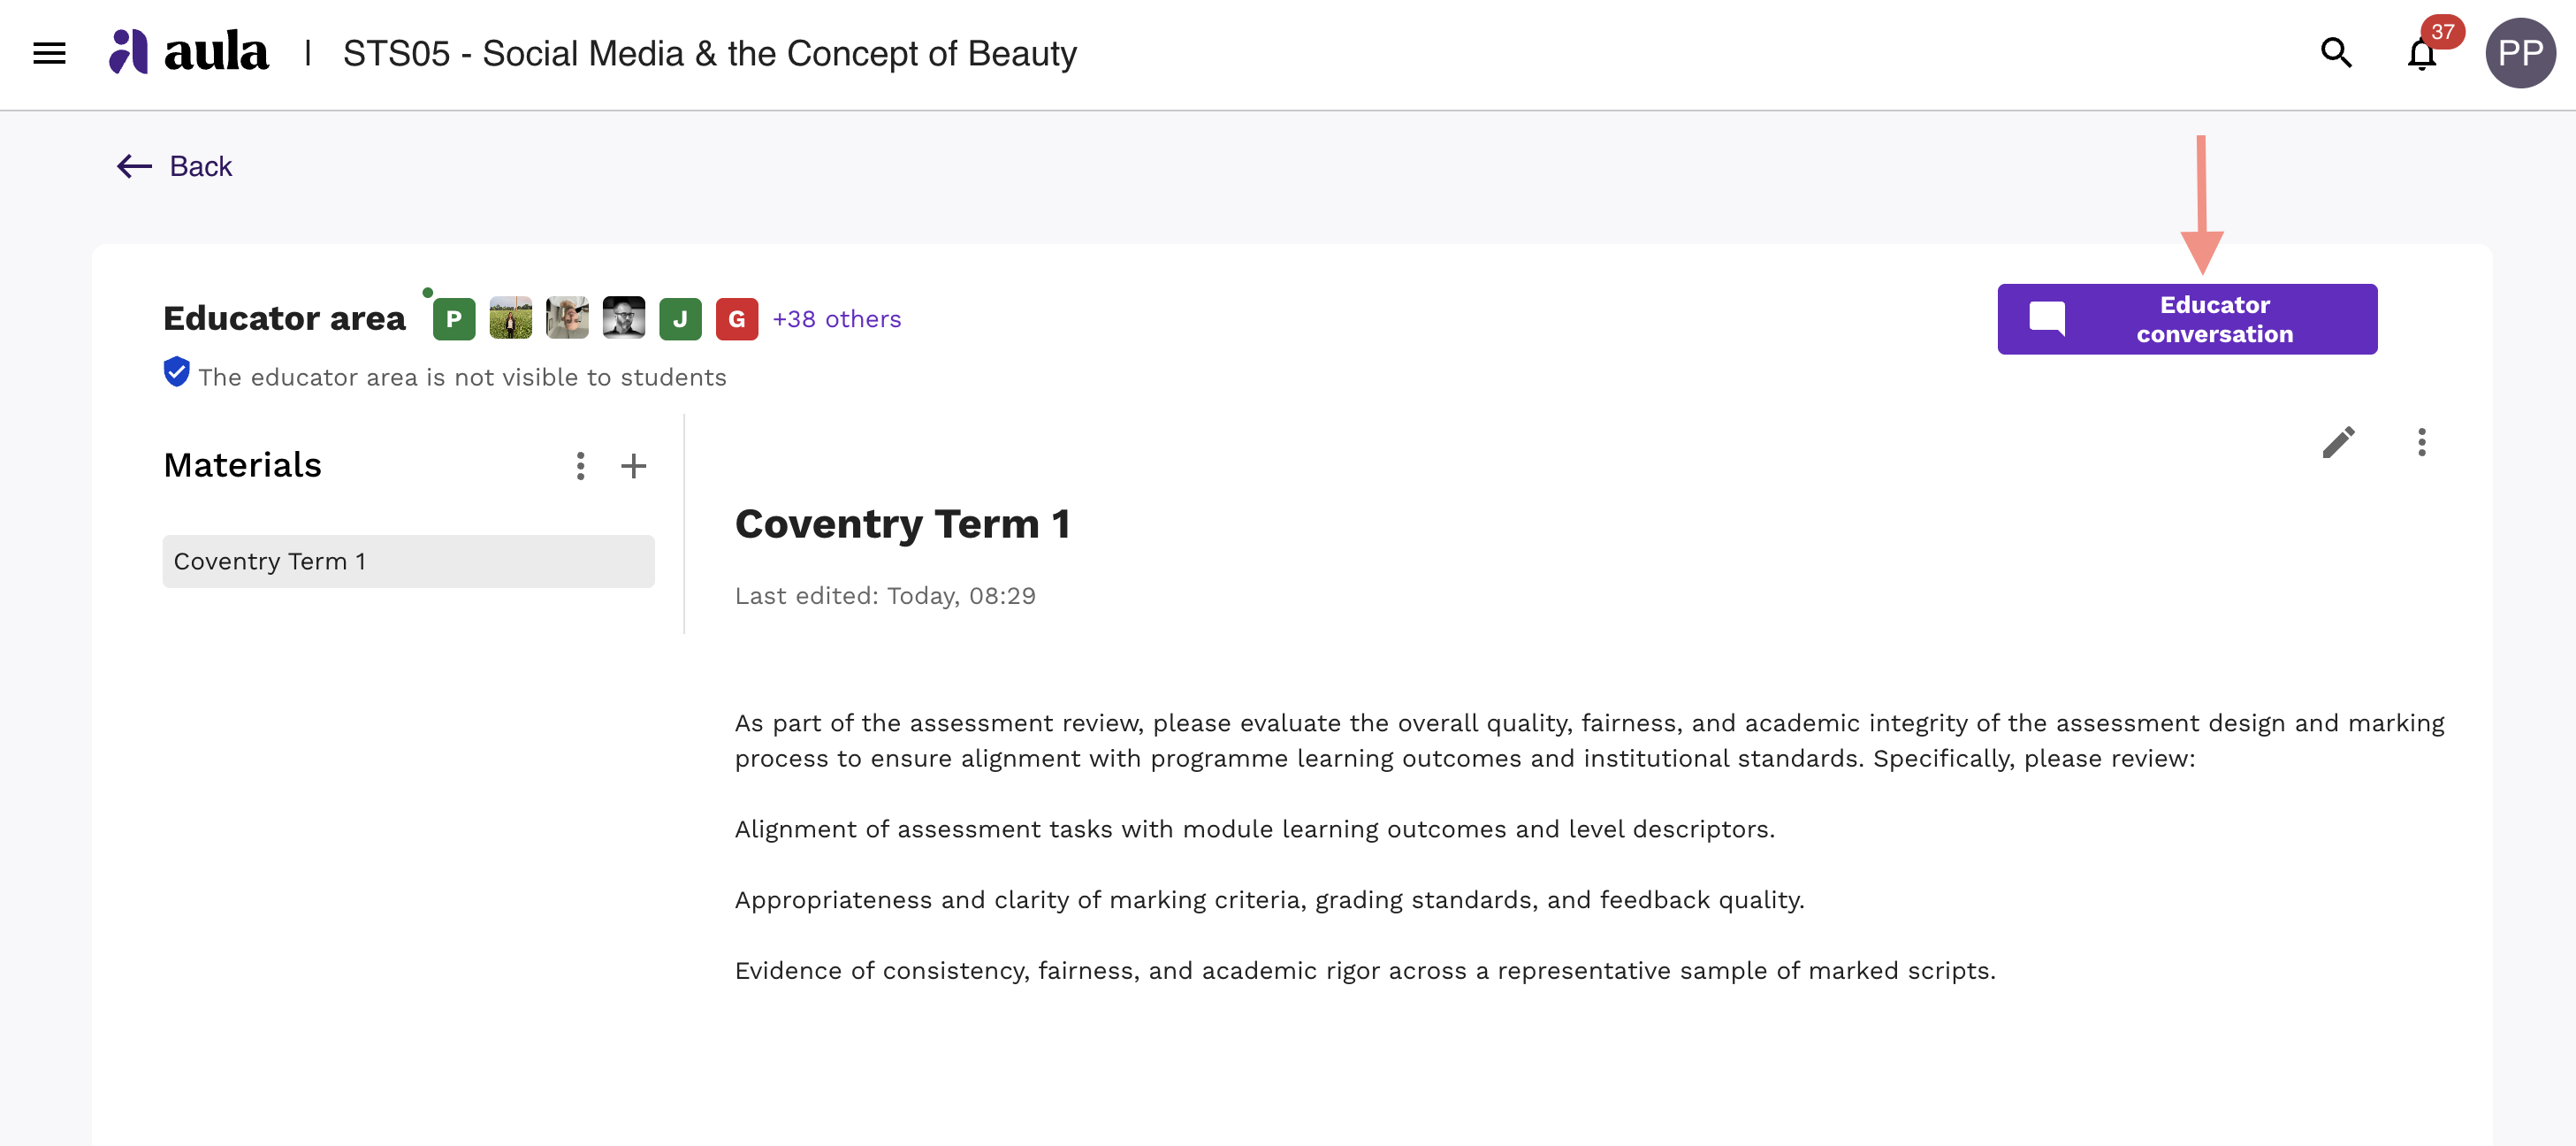Click the black-and-white bearded man avatar photo
Image resolution: width=2576 pixels, height=1146 pixels.
(x=624, y=319)
